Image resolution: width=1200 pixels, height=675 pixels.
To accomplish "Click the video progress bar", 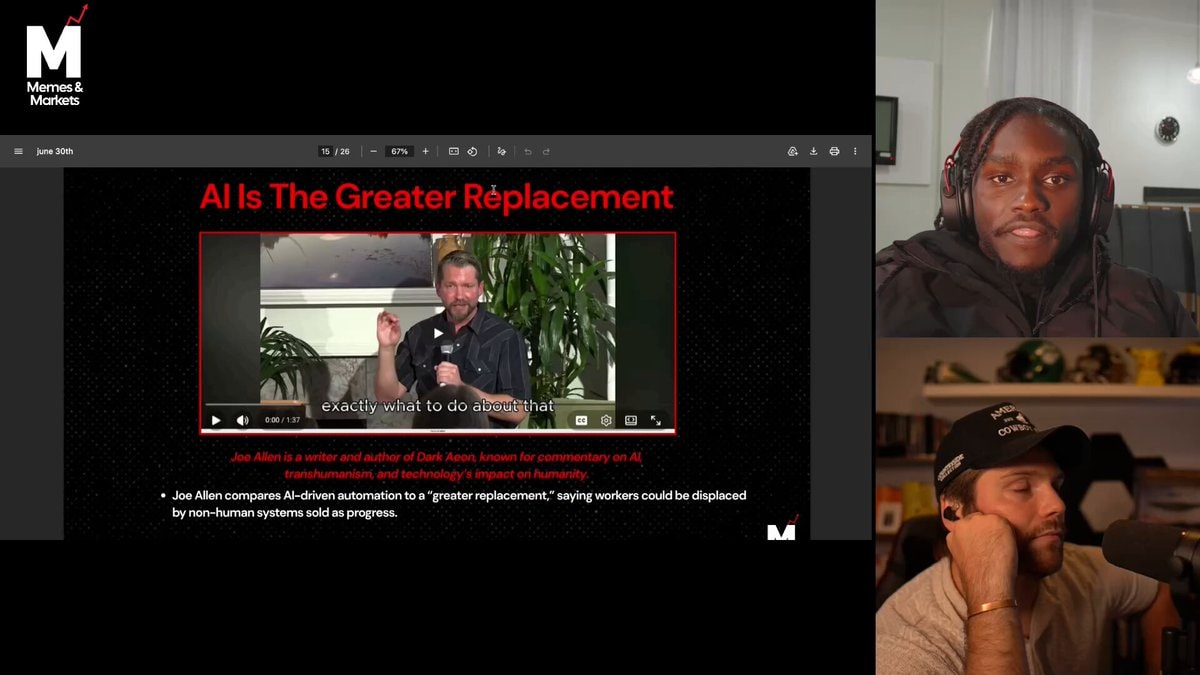I will 438,405.
